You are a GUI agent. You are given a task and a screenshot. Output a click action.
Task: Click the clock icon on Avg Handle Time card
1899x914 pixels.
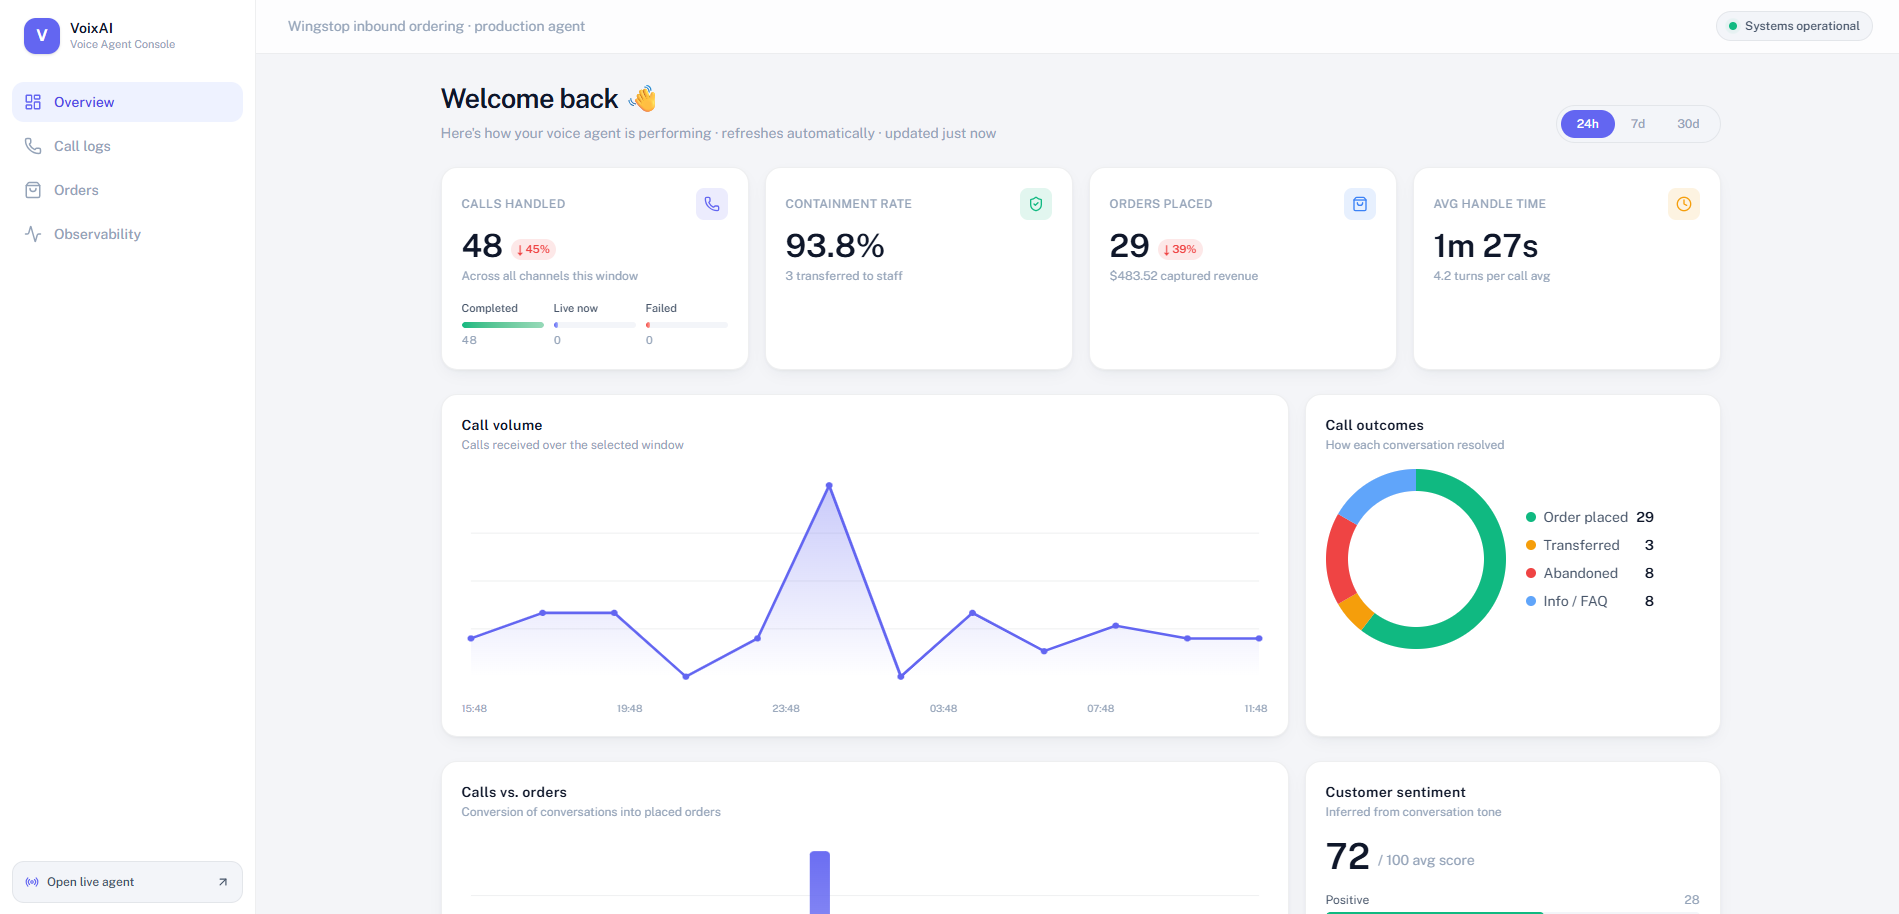coord(1684,204)
